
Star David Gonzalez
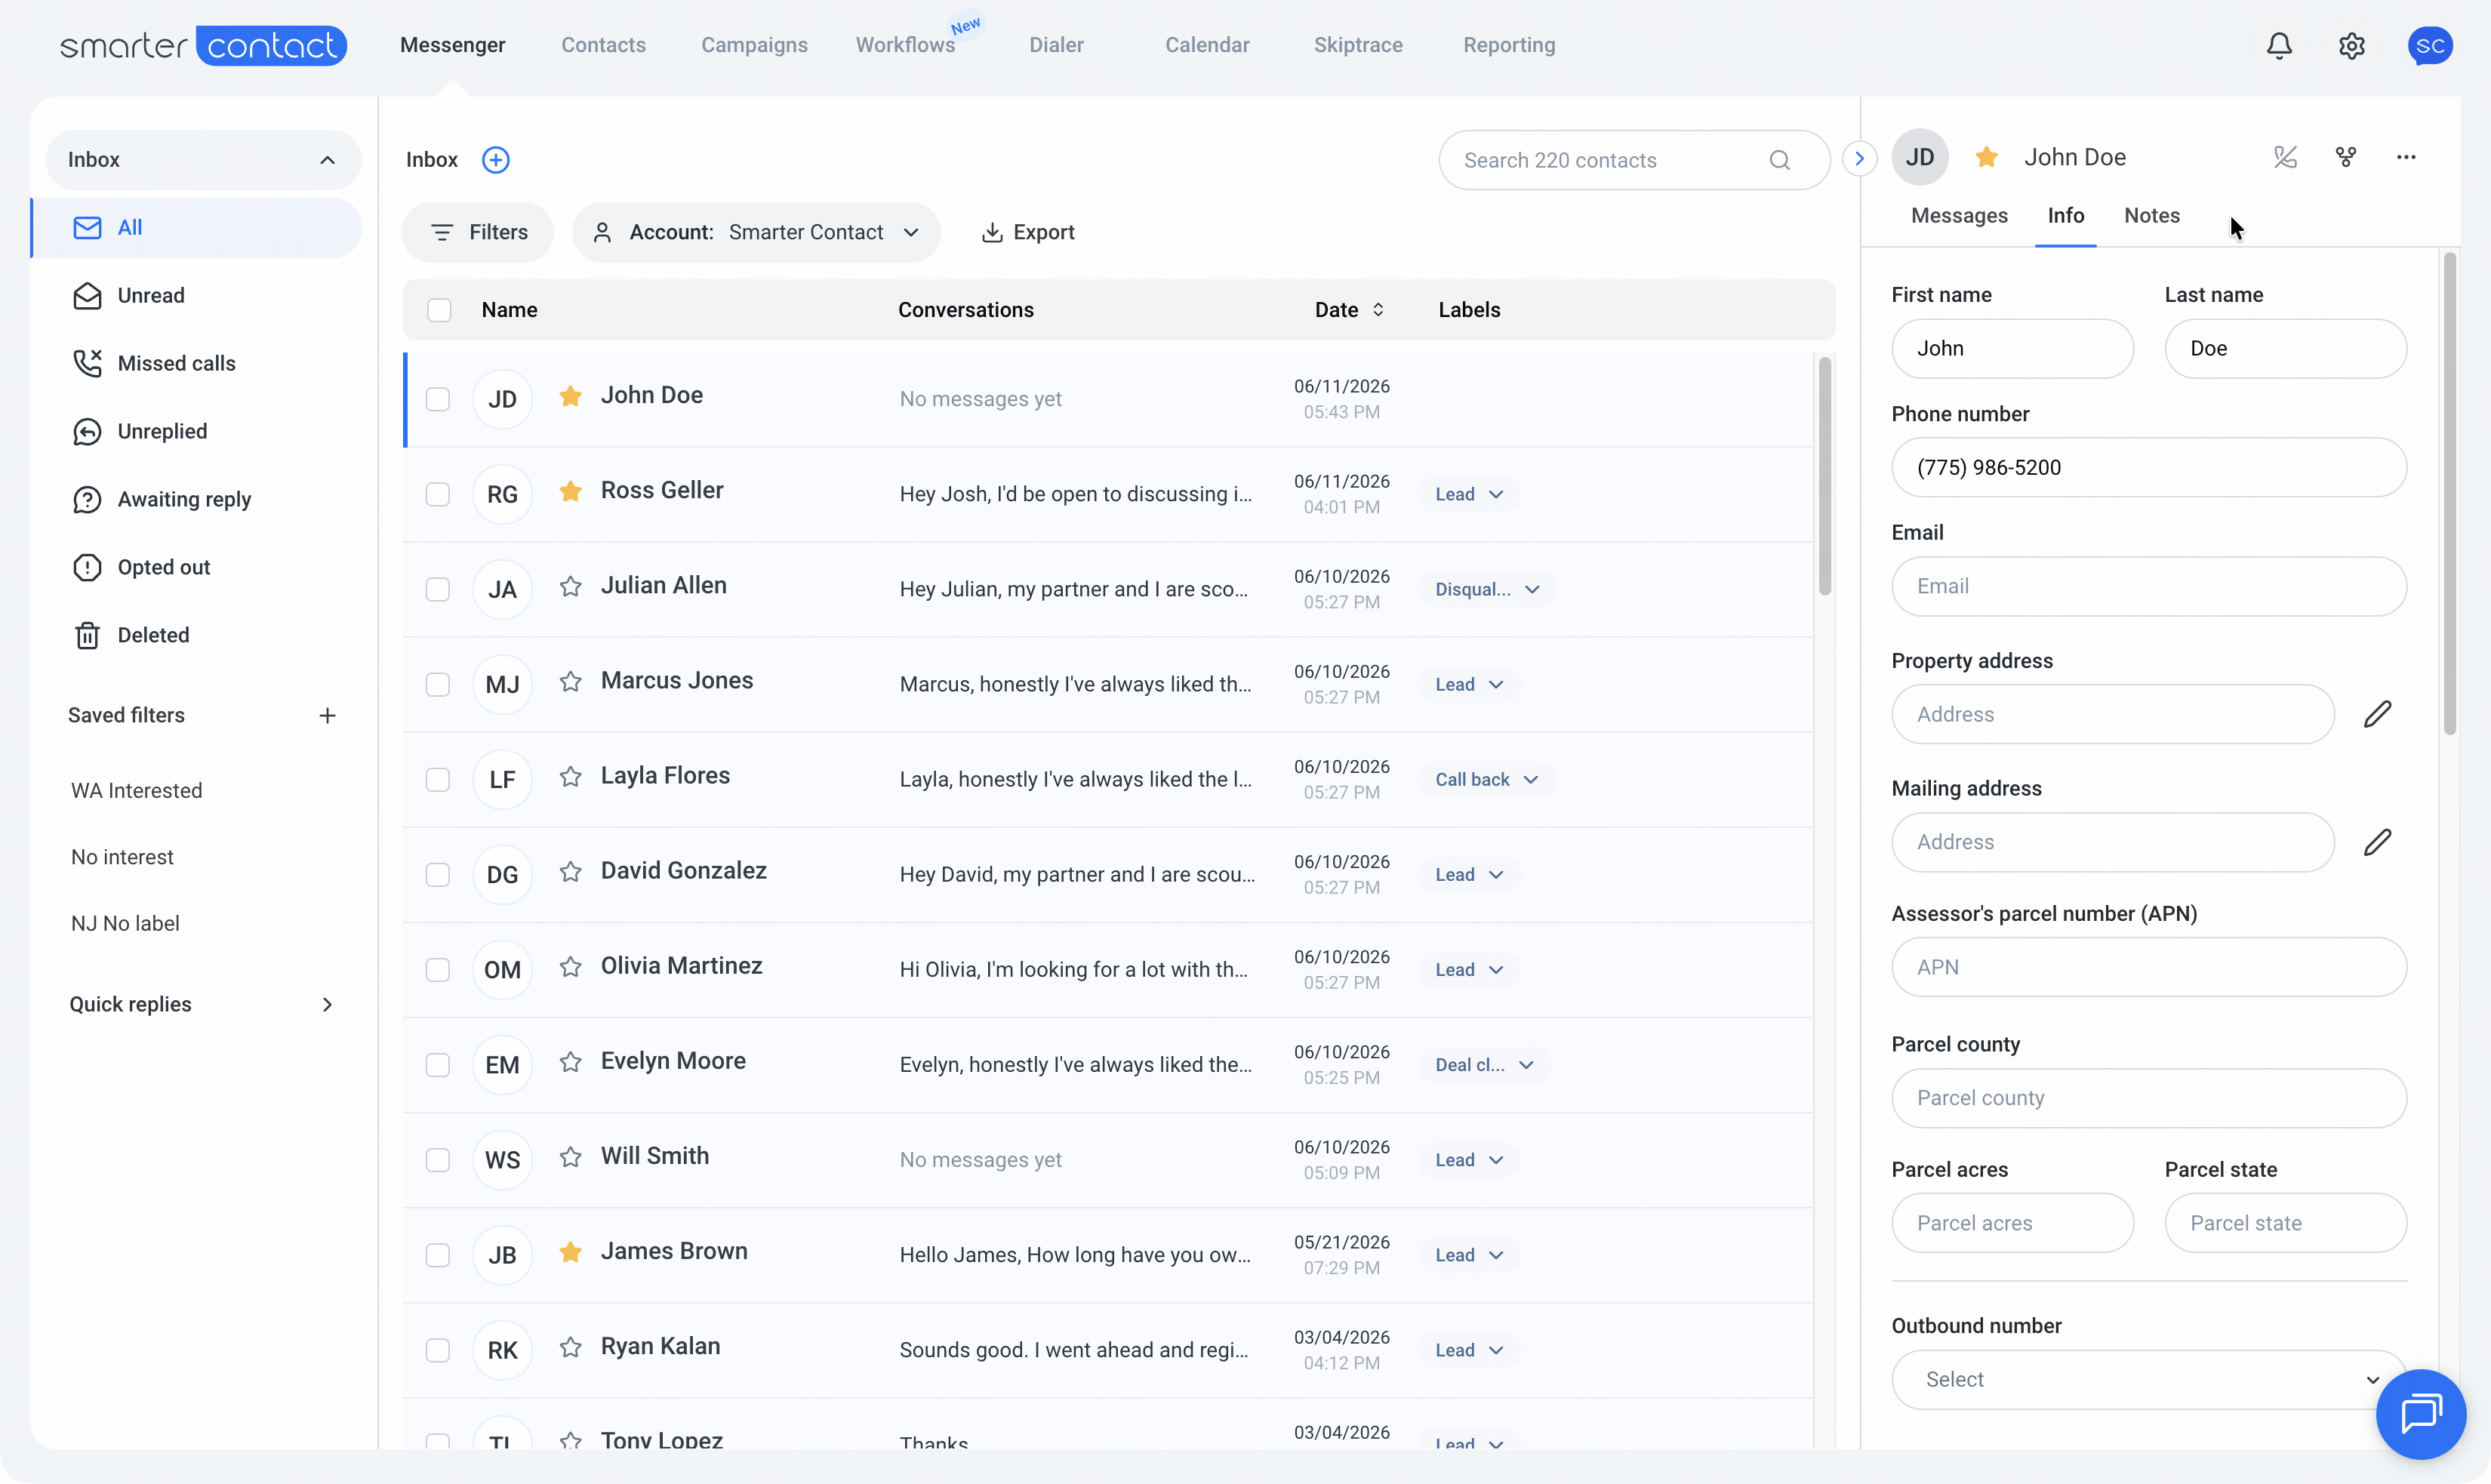[570, 871]
